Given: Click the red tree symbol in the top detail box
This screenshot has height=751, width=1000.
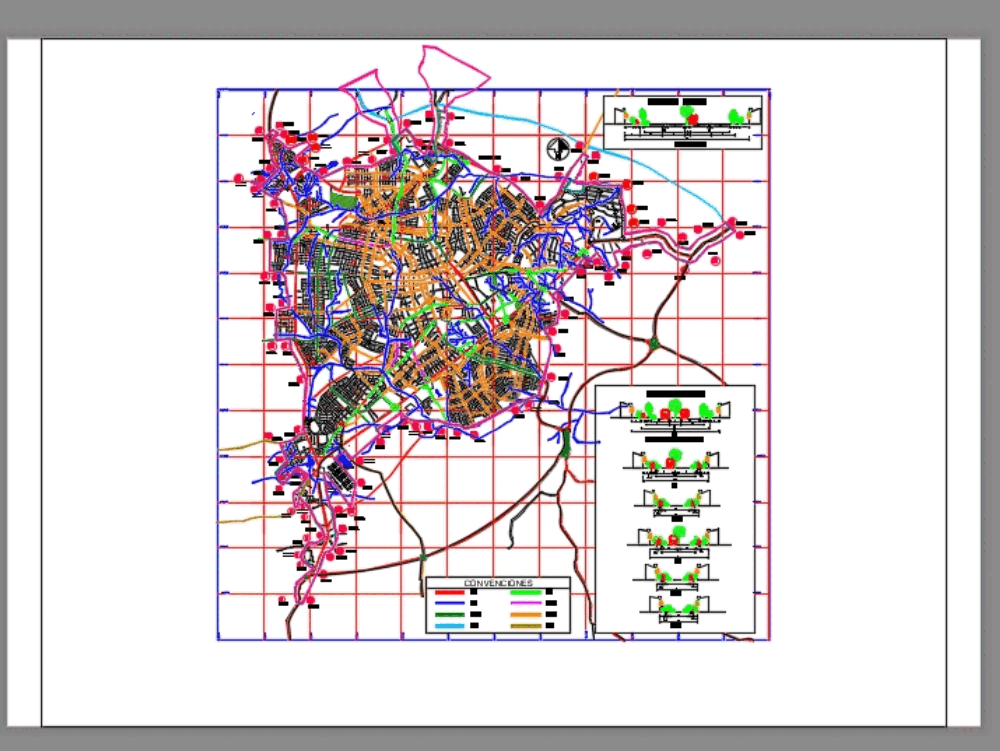Looking at the screenshot, I should point(693,119).
